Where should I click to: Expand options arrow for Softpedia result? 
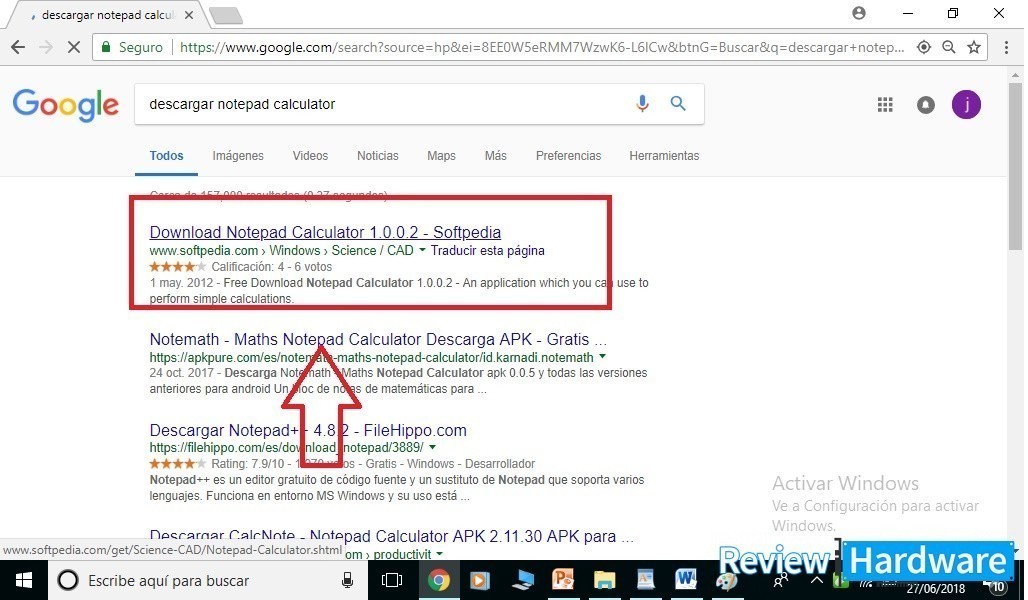click(422, 250)
